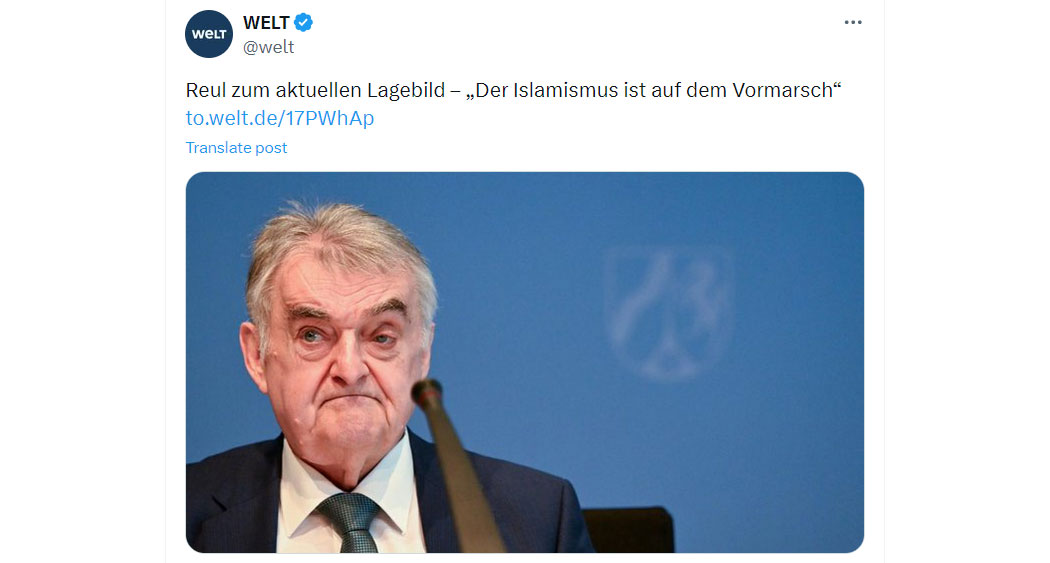1050x563 pixels.
Task: Click the man's gray hair in photo
Action: (338, 248)
